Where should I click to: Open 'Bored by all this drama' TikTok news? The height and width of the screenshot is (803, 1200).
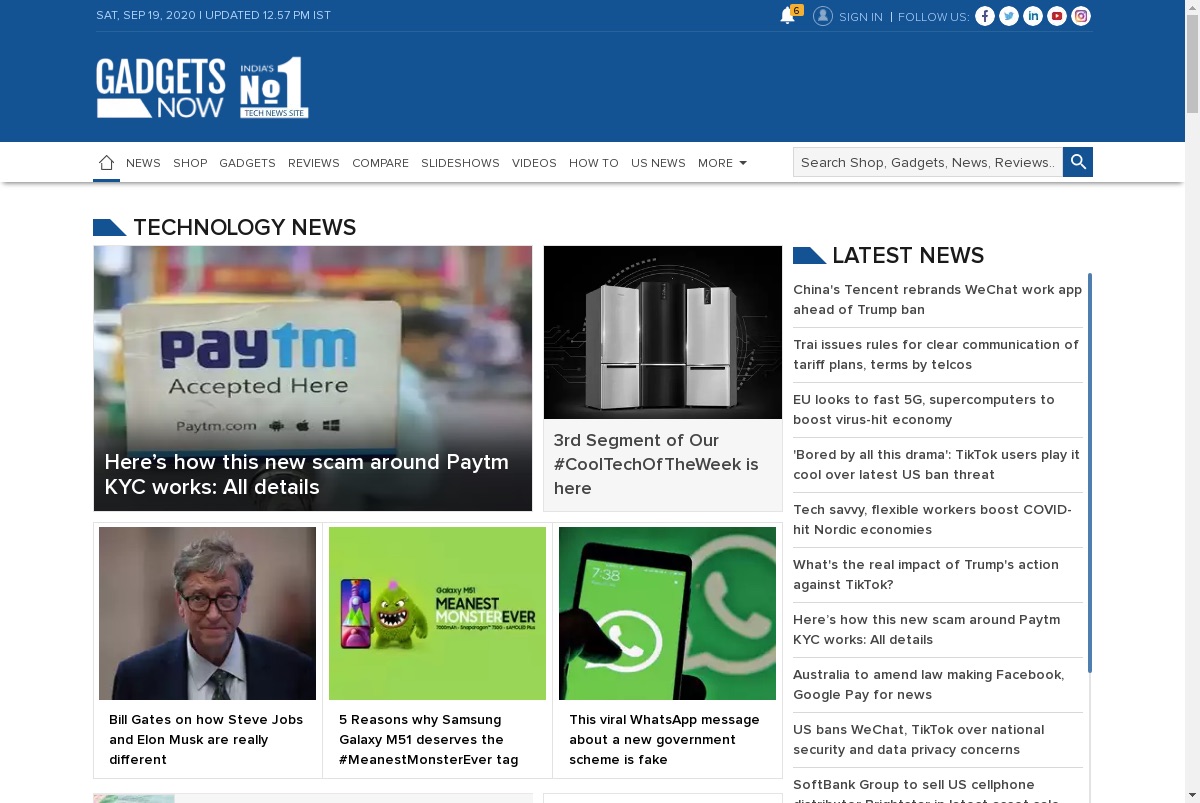point(936,464)
